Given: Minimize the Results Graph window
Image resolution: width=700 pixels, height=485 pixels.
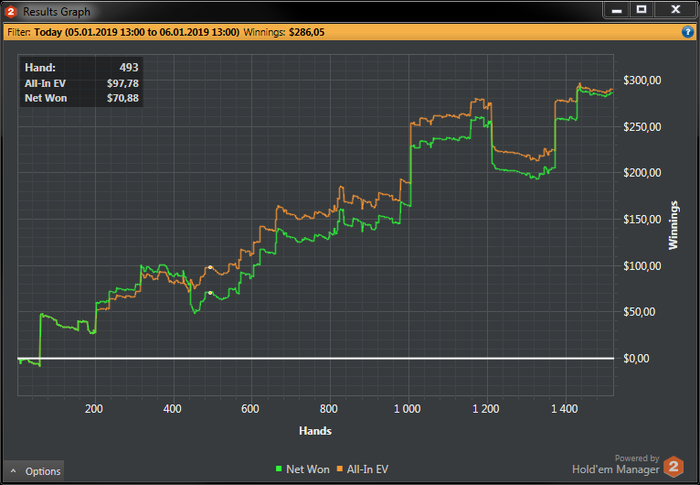Looking at the screenshot, I should (617, 10).
